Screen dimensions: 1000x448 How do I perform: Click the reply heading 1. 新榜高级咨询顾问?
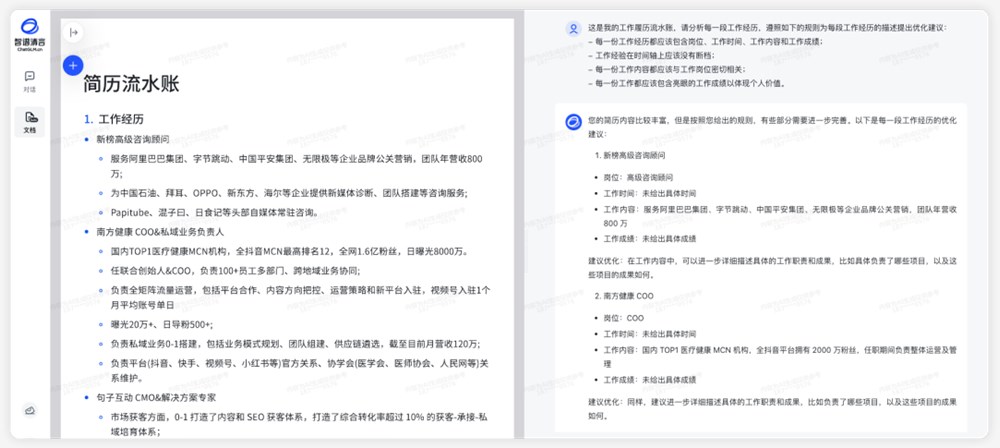pos(631,155)
